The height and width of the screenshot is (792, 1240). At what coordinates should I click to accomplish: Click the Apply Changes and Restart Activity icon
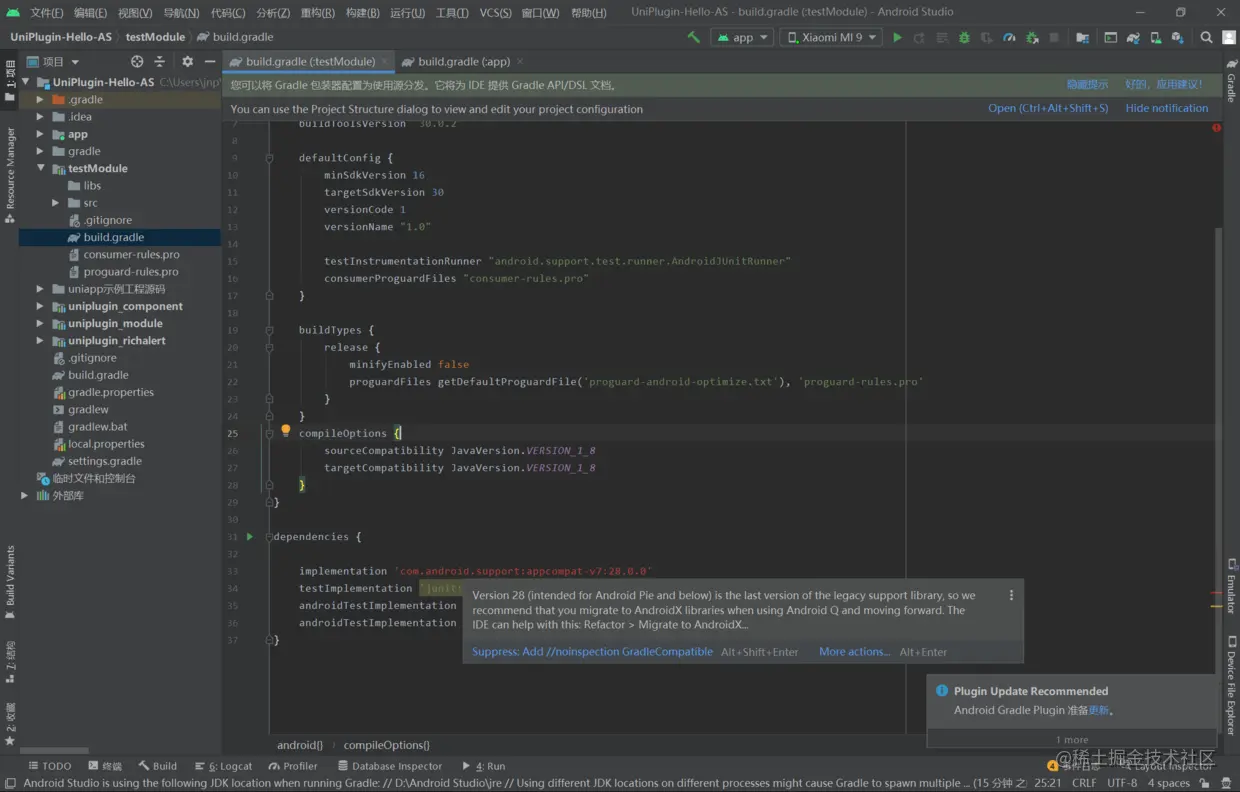pyautogui.click(x=919, y=37)
